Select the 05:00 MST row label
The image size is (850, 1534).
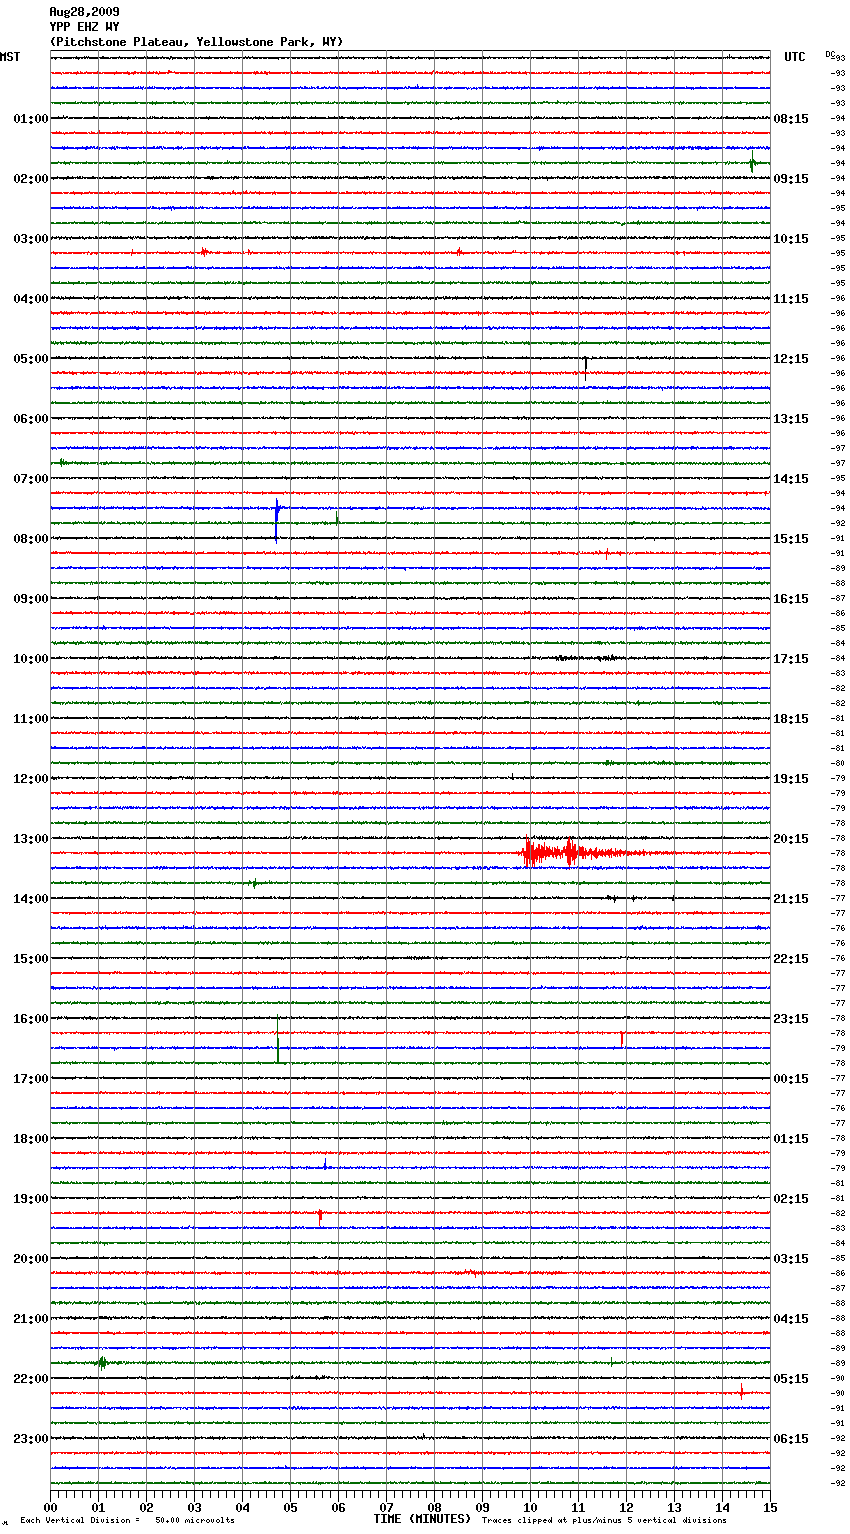31,359
